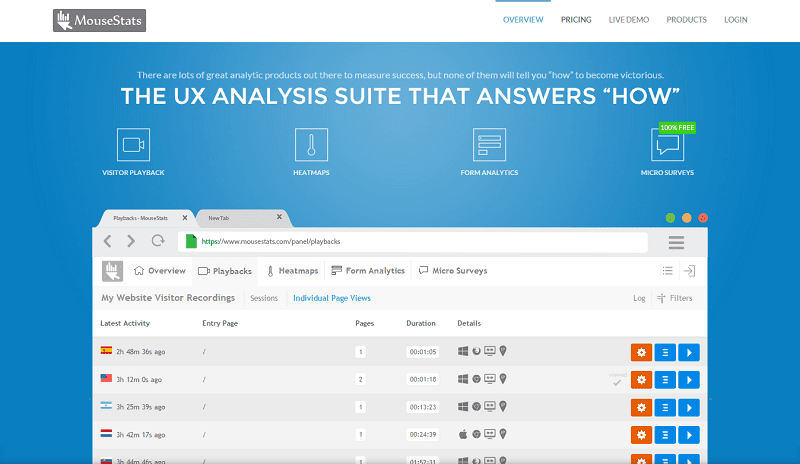Click the green window control dot
The height and width of the screenshot is (464, 800).
[670, 218]
